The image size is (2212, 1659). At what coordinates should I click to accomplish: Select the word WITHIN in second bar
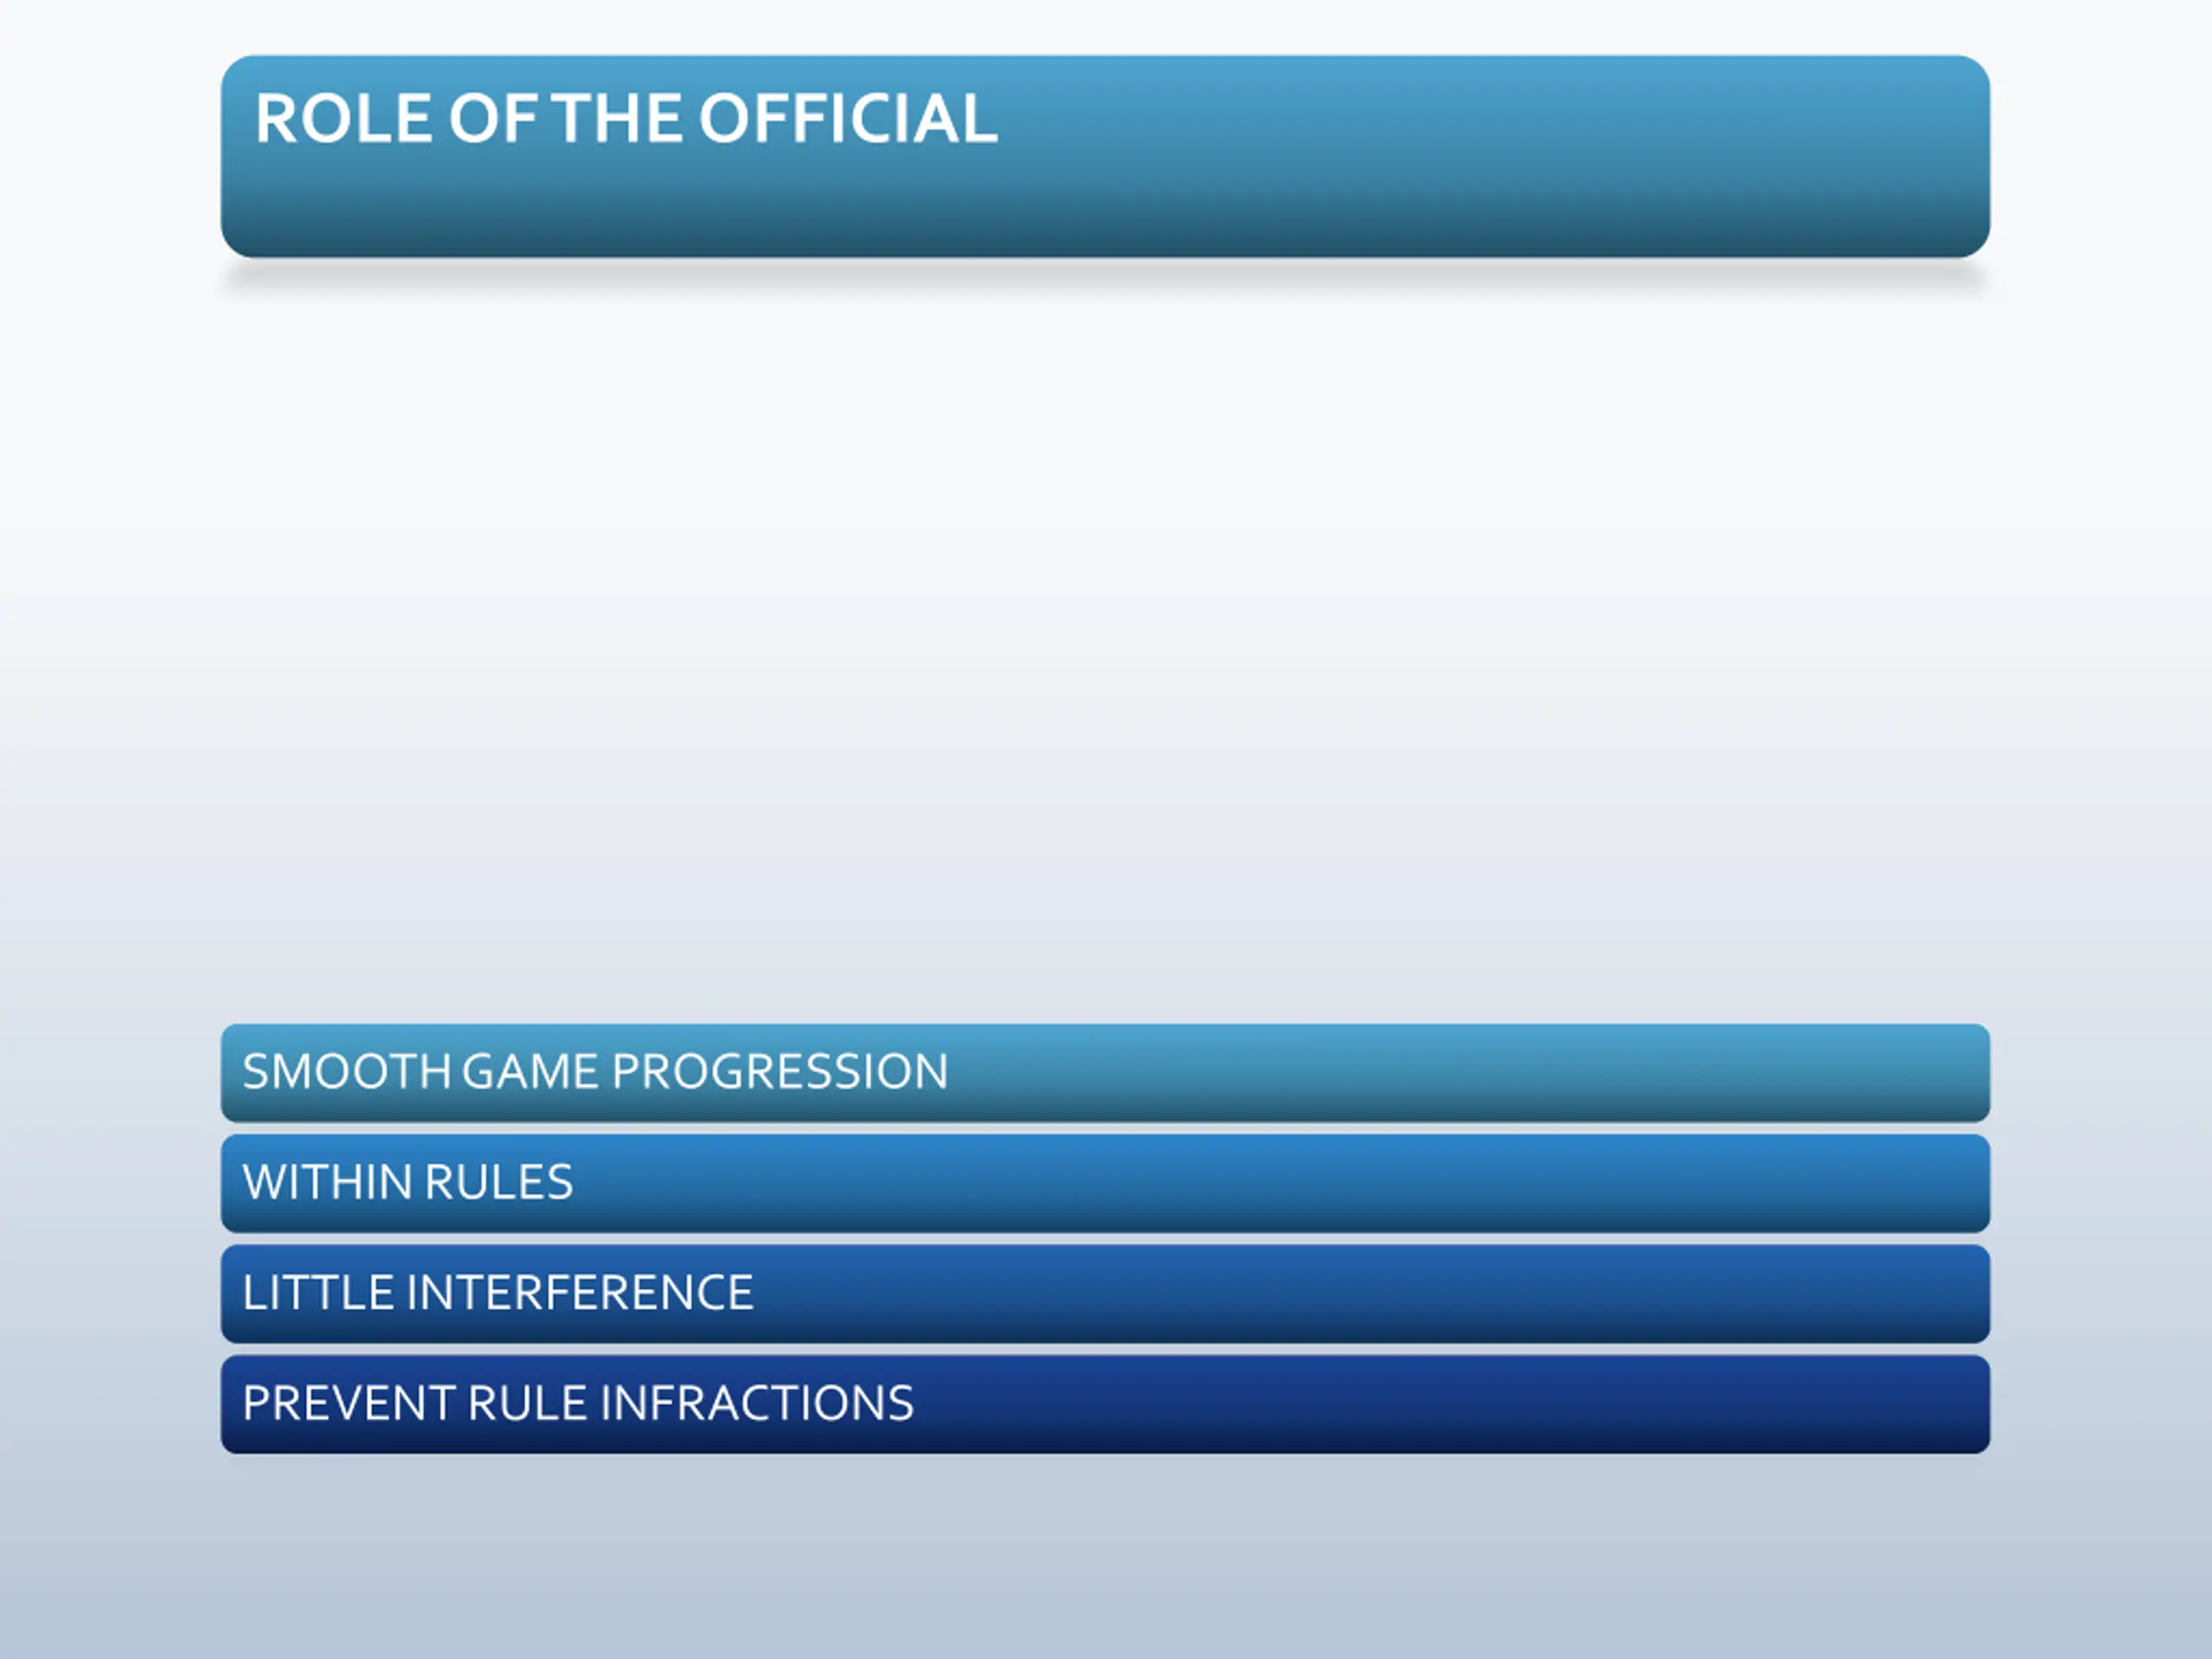pyautogui.click(x=328, y=1182)
